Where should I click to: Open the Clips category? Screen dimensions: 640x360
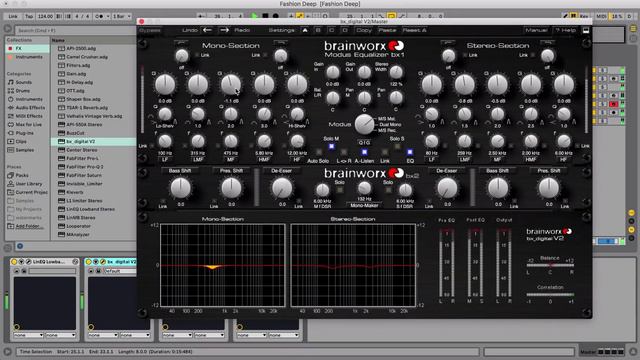pos(21,142)
